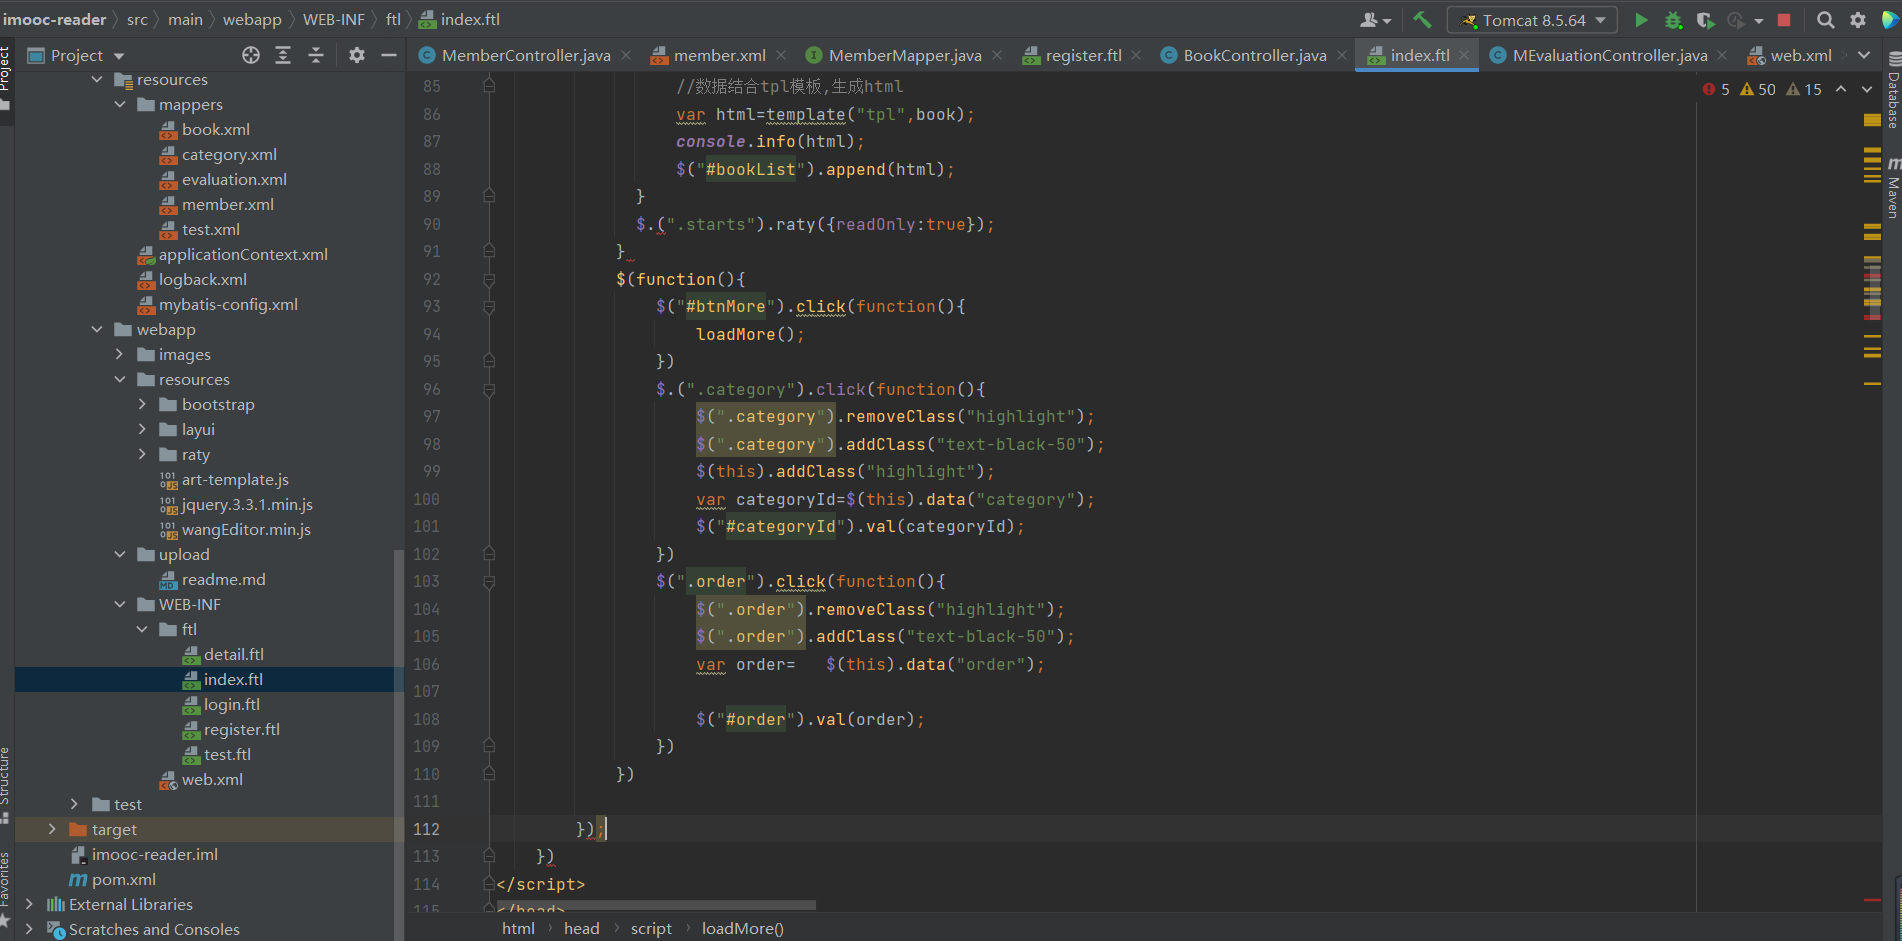Screen dimensions: 1902x941
Task: Switch to MemberMapper.java tab
Action: pyautogui.click(x=905, y=55)
